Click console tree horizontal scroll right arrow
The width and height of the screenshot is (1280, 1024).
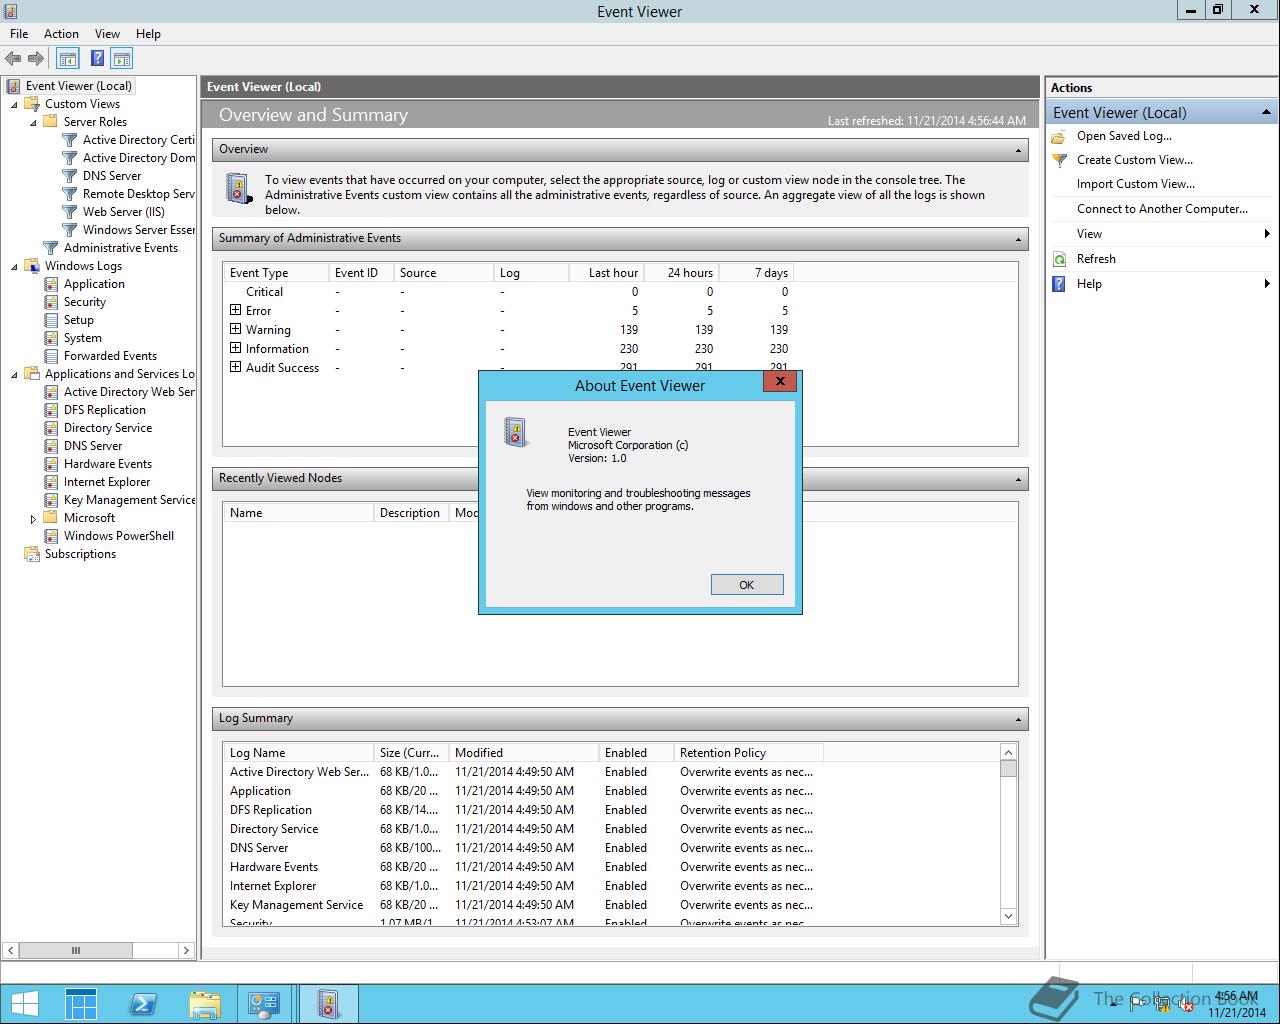(186, 951)
